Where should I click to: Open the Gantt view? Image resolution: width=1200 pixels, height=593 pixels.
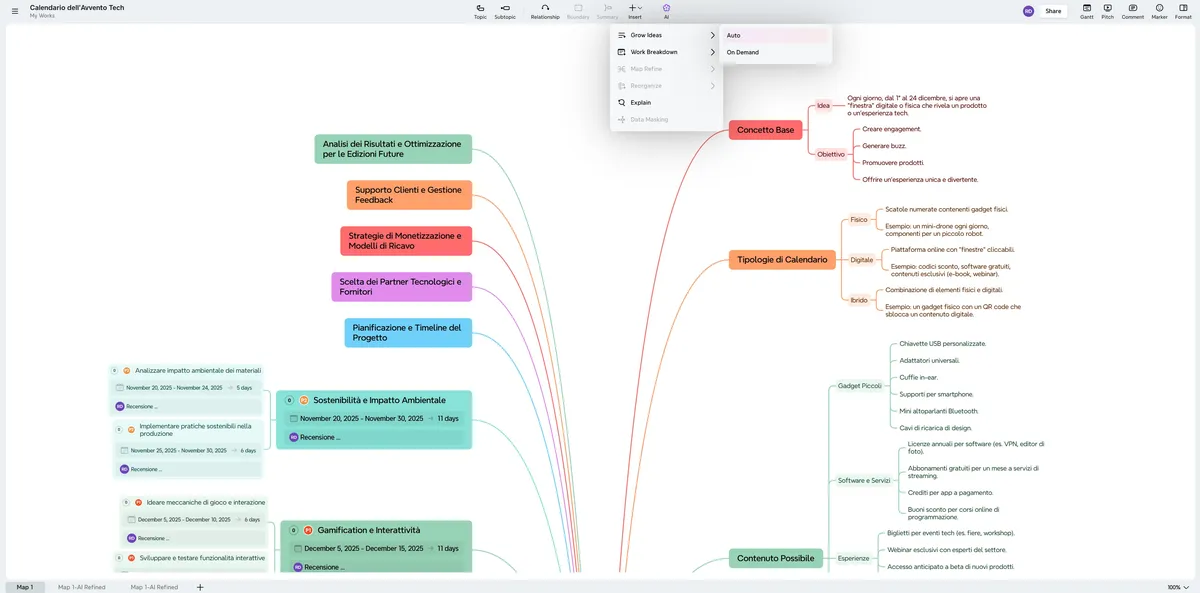pos(1087,11)
